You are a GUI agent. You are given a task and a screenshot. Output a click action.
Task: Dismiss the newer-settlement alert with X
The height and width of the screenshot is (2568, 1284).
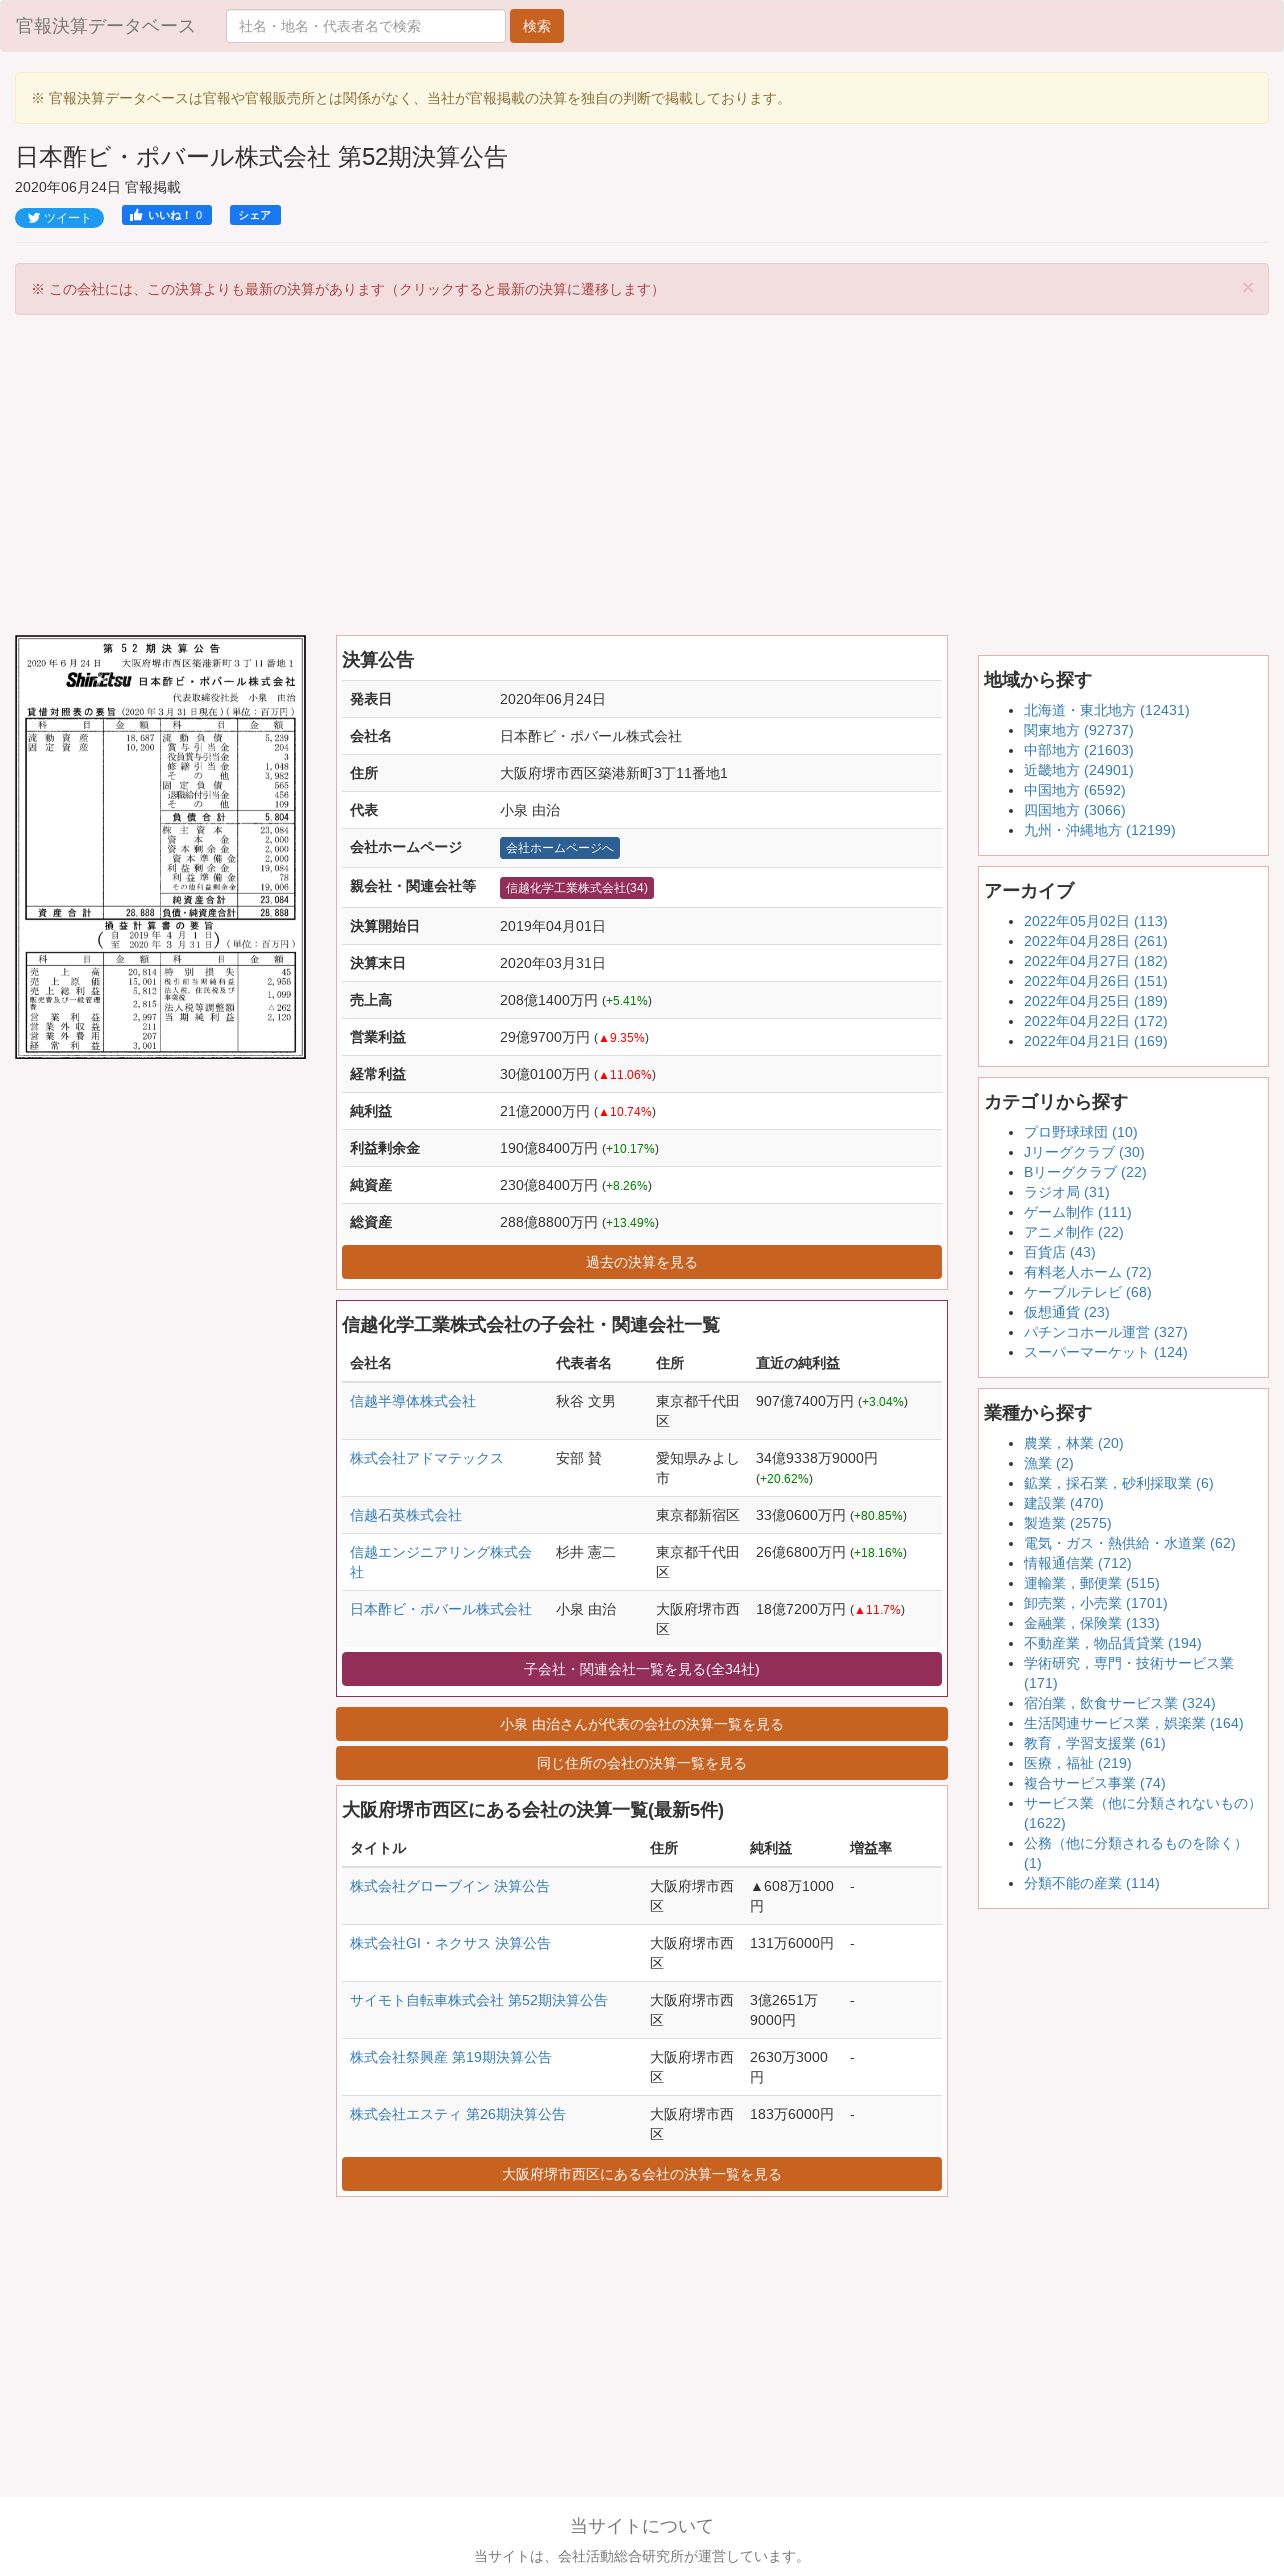pos(1247,288)
